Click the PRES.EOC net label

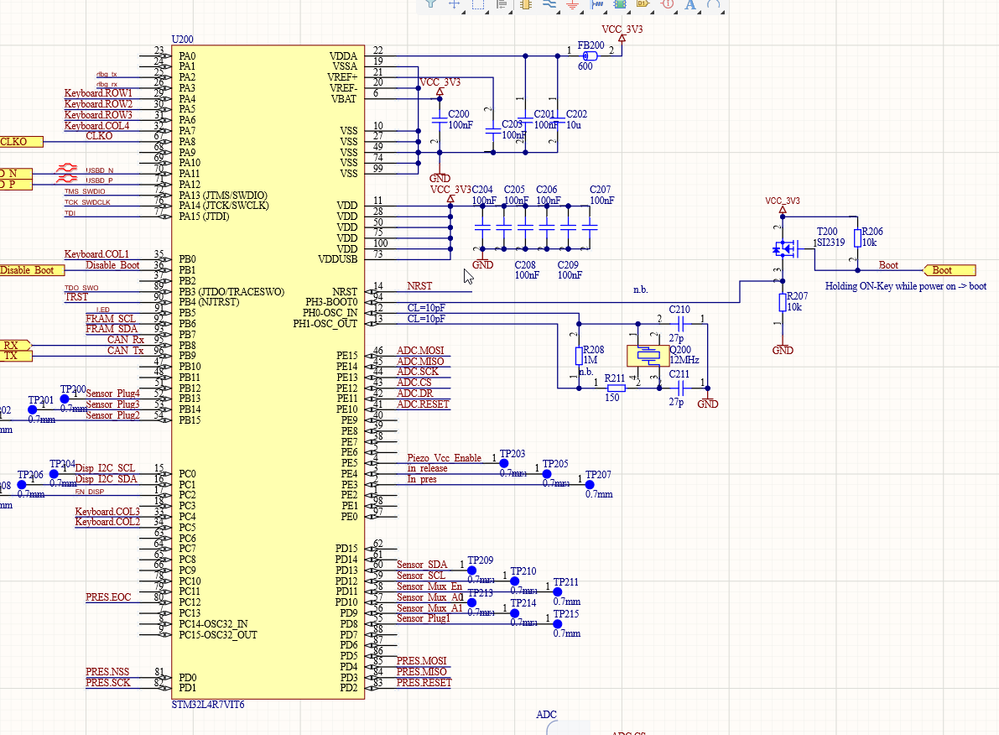108,597
